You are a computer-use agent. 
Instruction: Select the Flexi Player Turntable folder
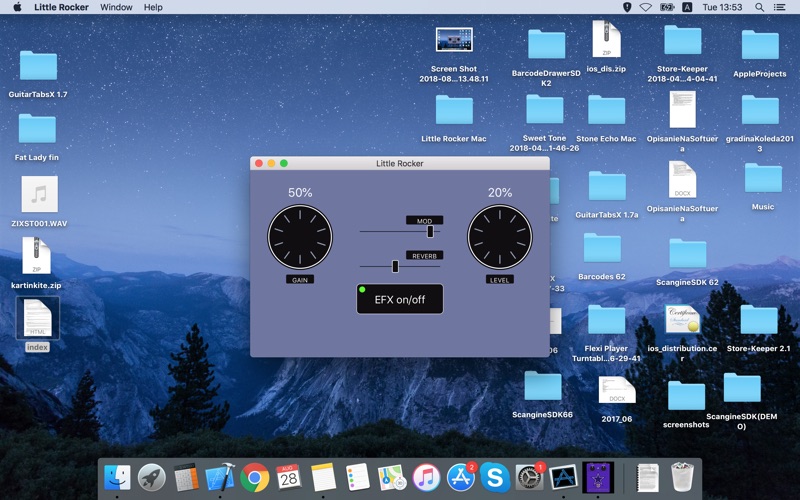click(607, 319)
